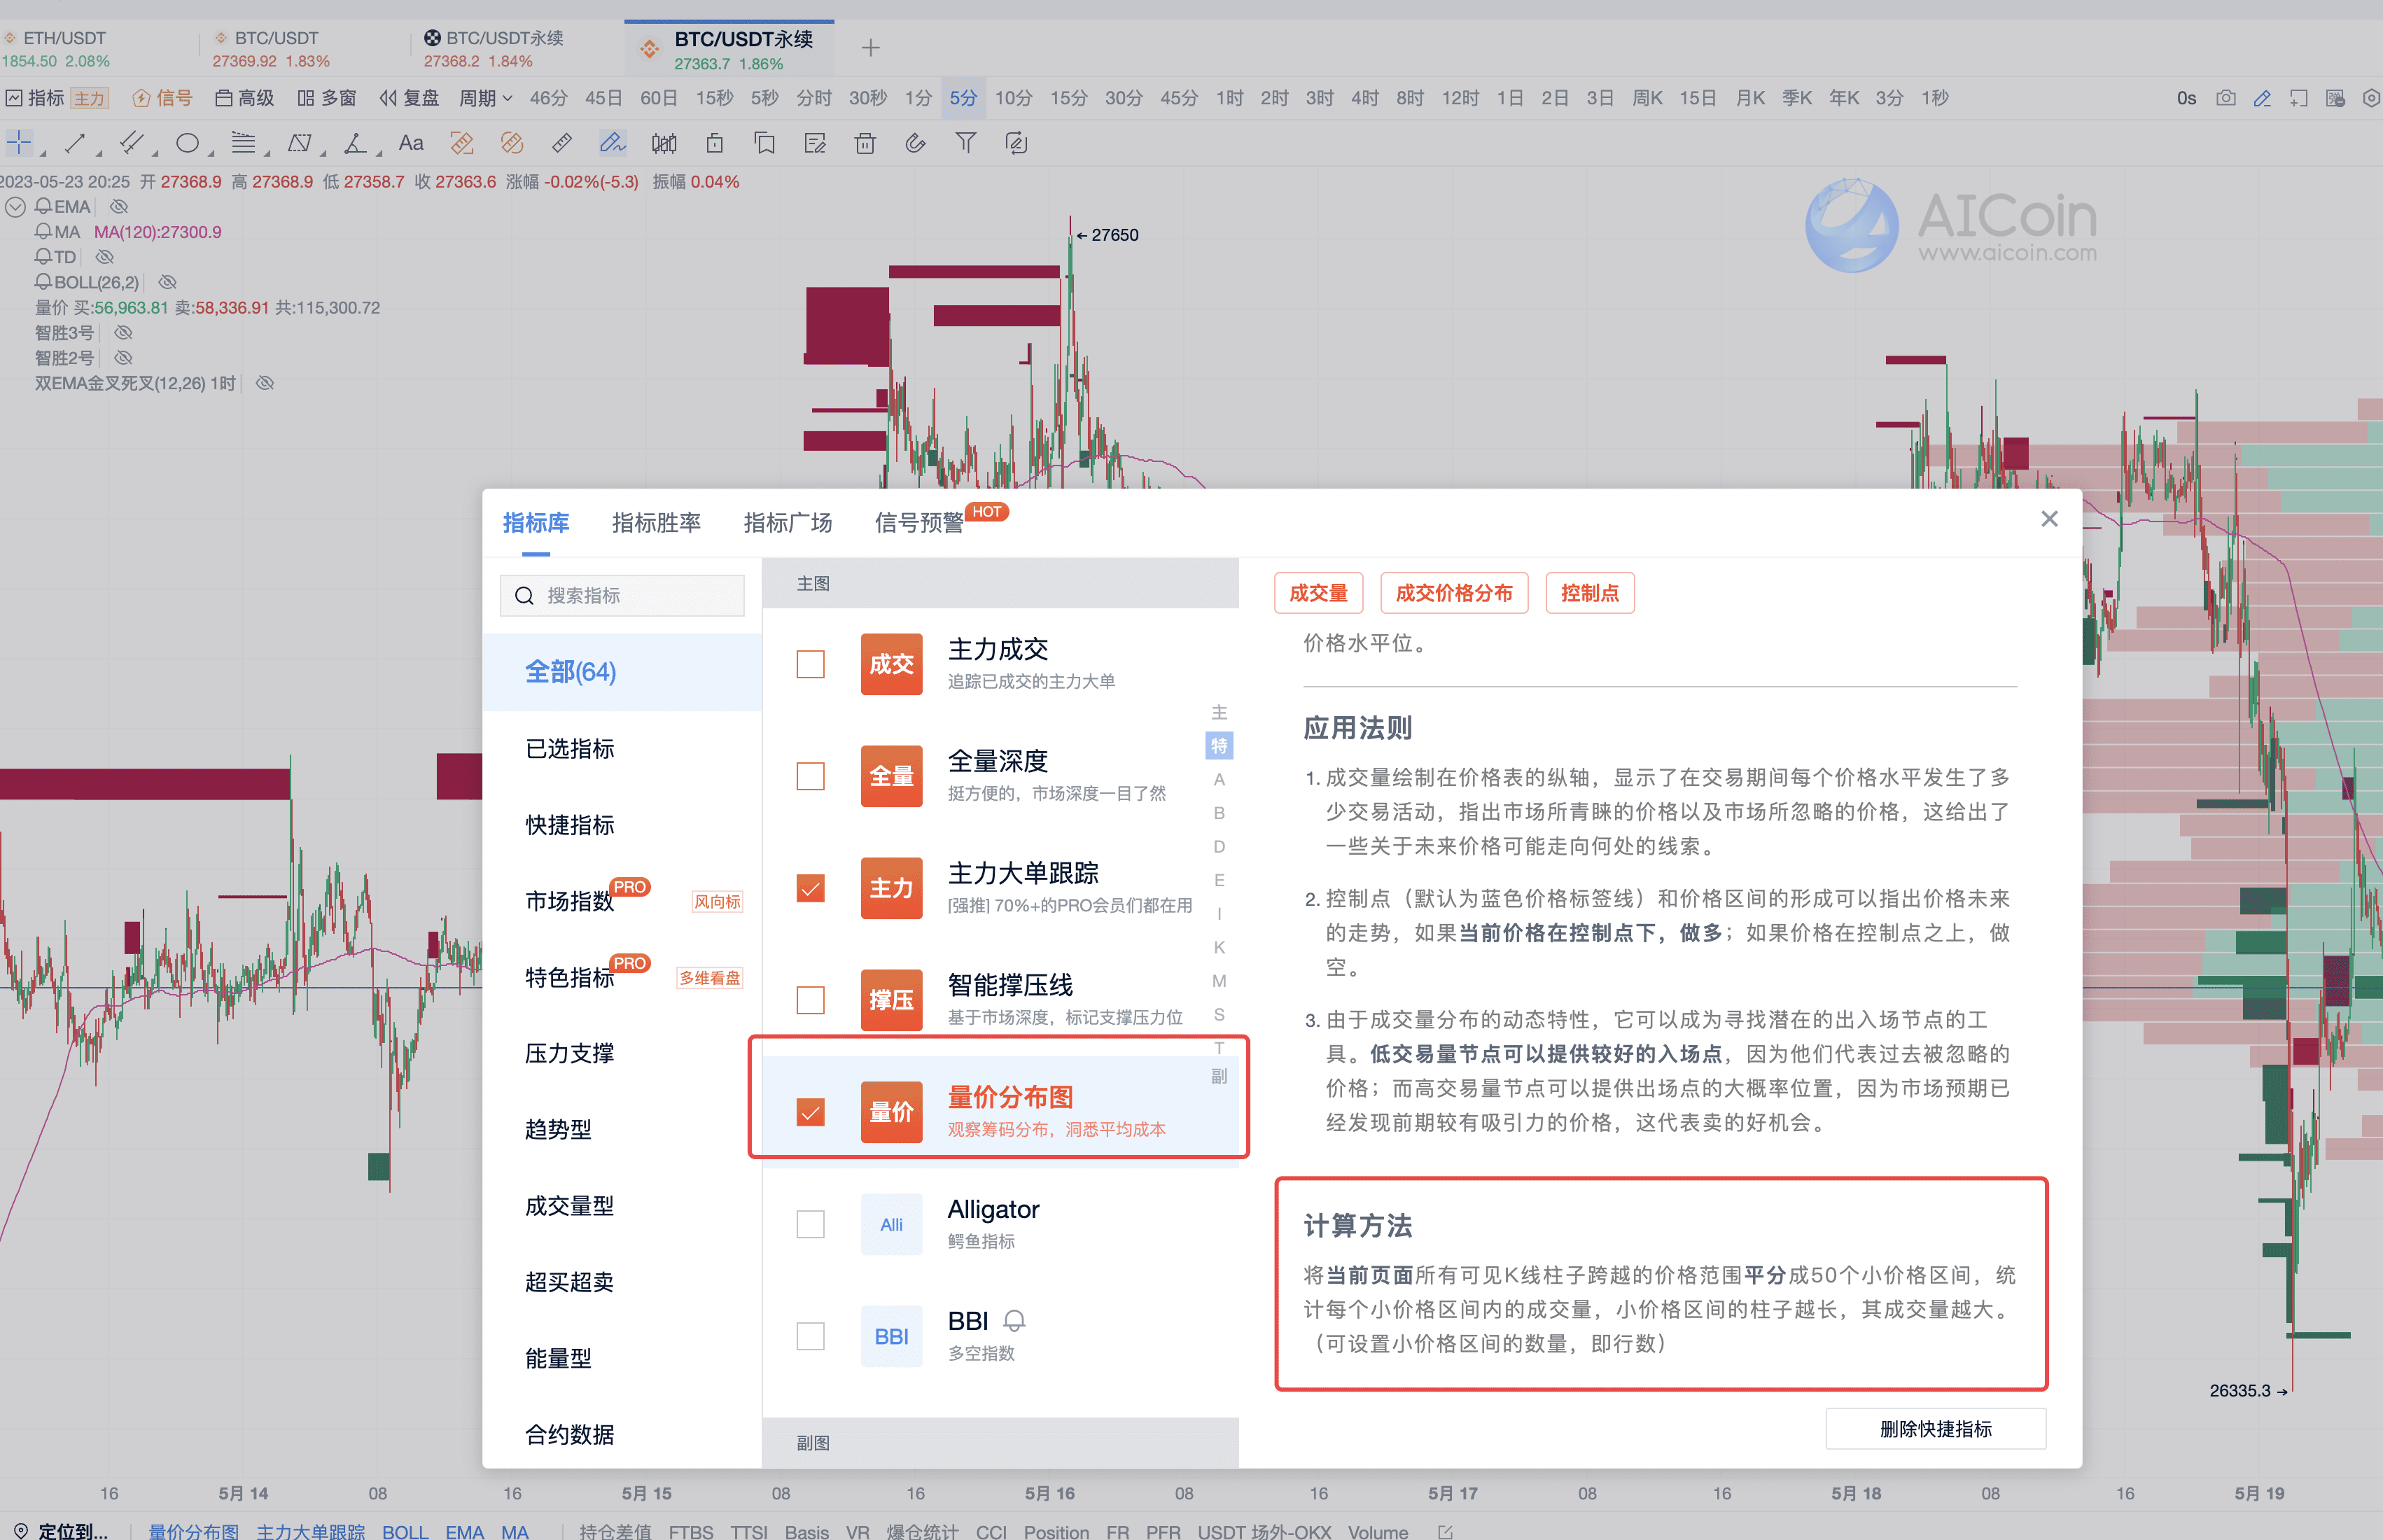Select the trend line drawing tool
2383x1540 pixels.
click(x=75, y=143)
